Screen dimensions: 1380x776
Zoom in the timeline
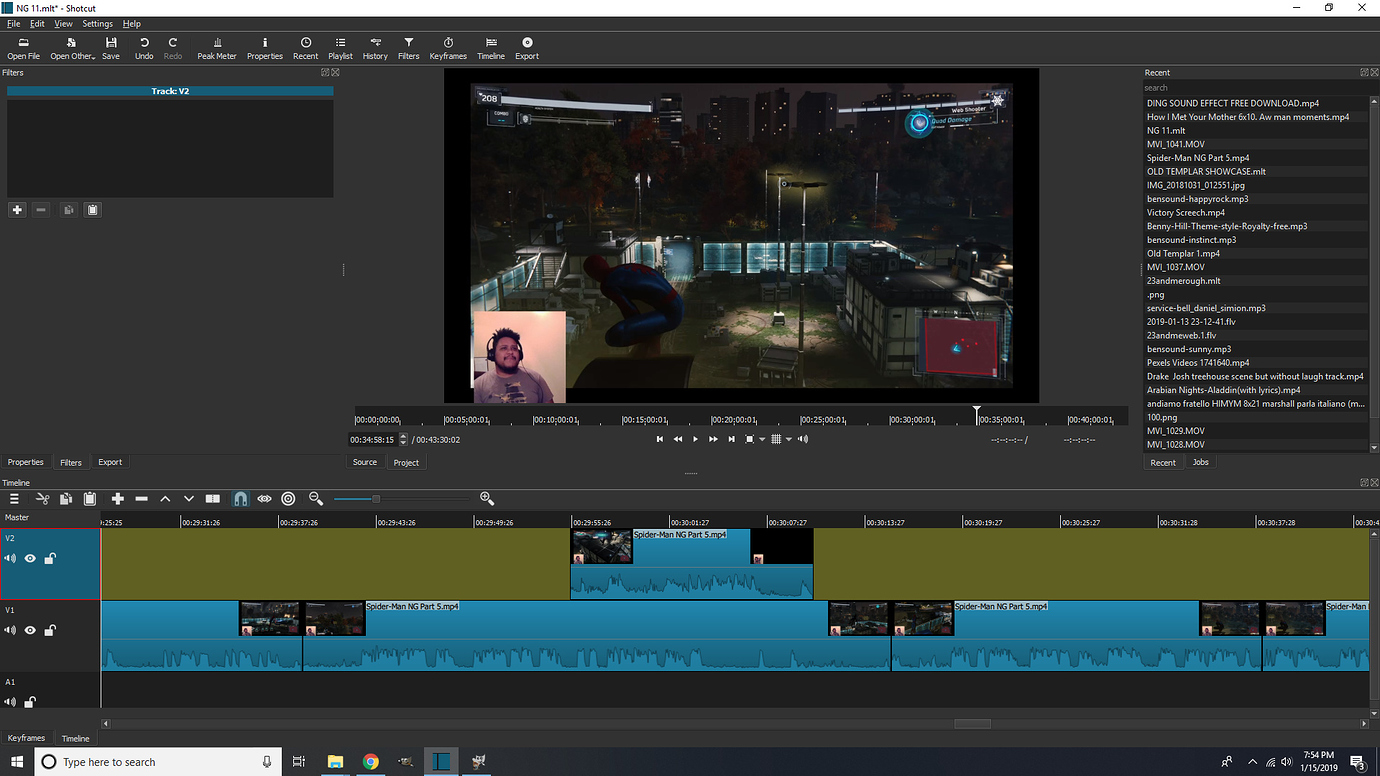click(487, 498)
